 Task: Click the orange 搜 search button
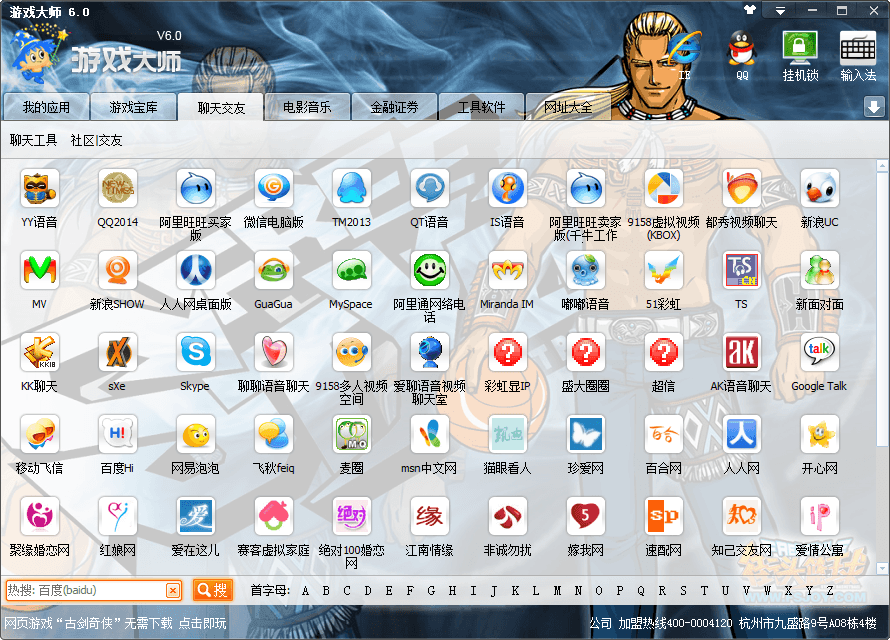tap(213, 590)
